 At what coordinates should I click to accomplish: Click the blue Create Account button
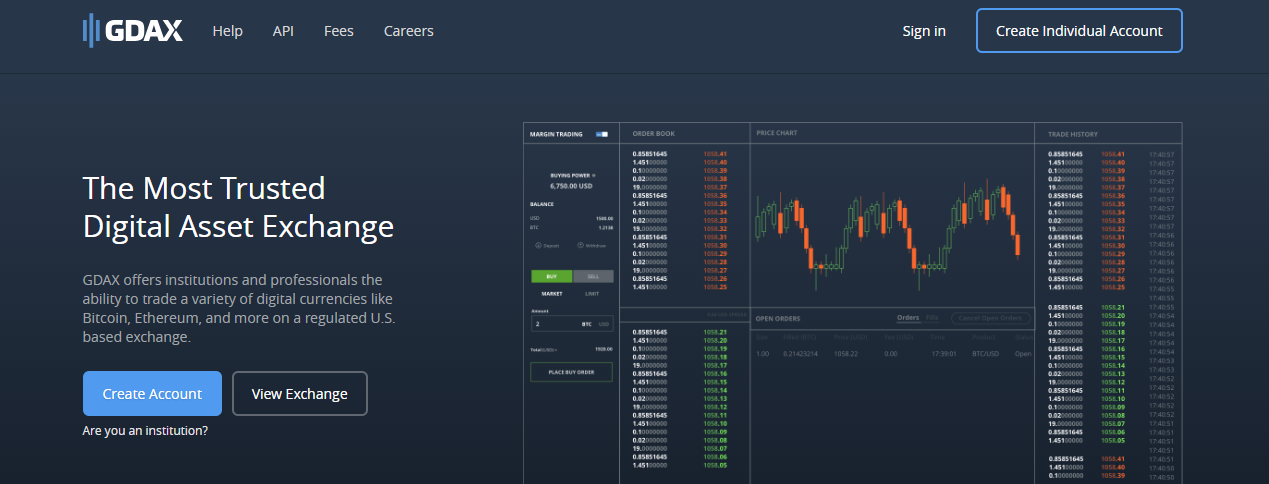(152, 393)
